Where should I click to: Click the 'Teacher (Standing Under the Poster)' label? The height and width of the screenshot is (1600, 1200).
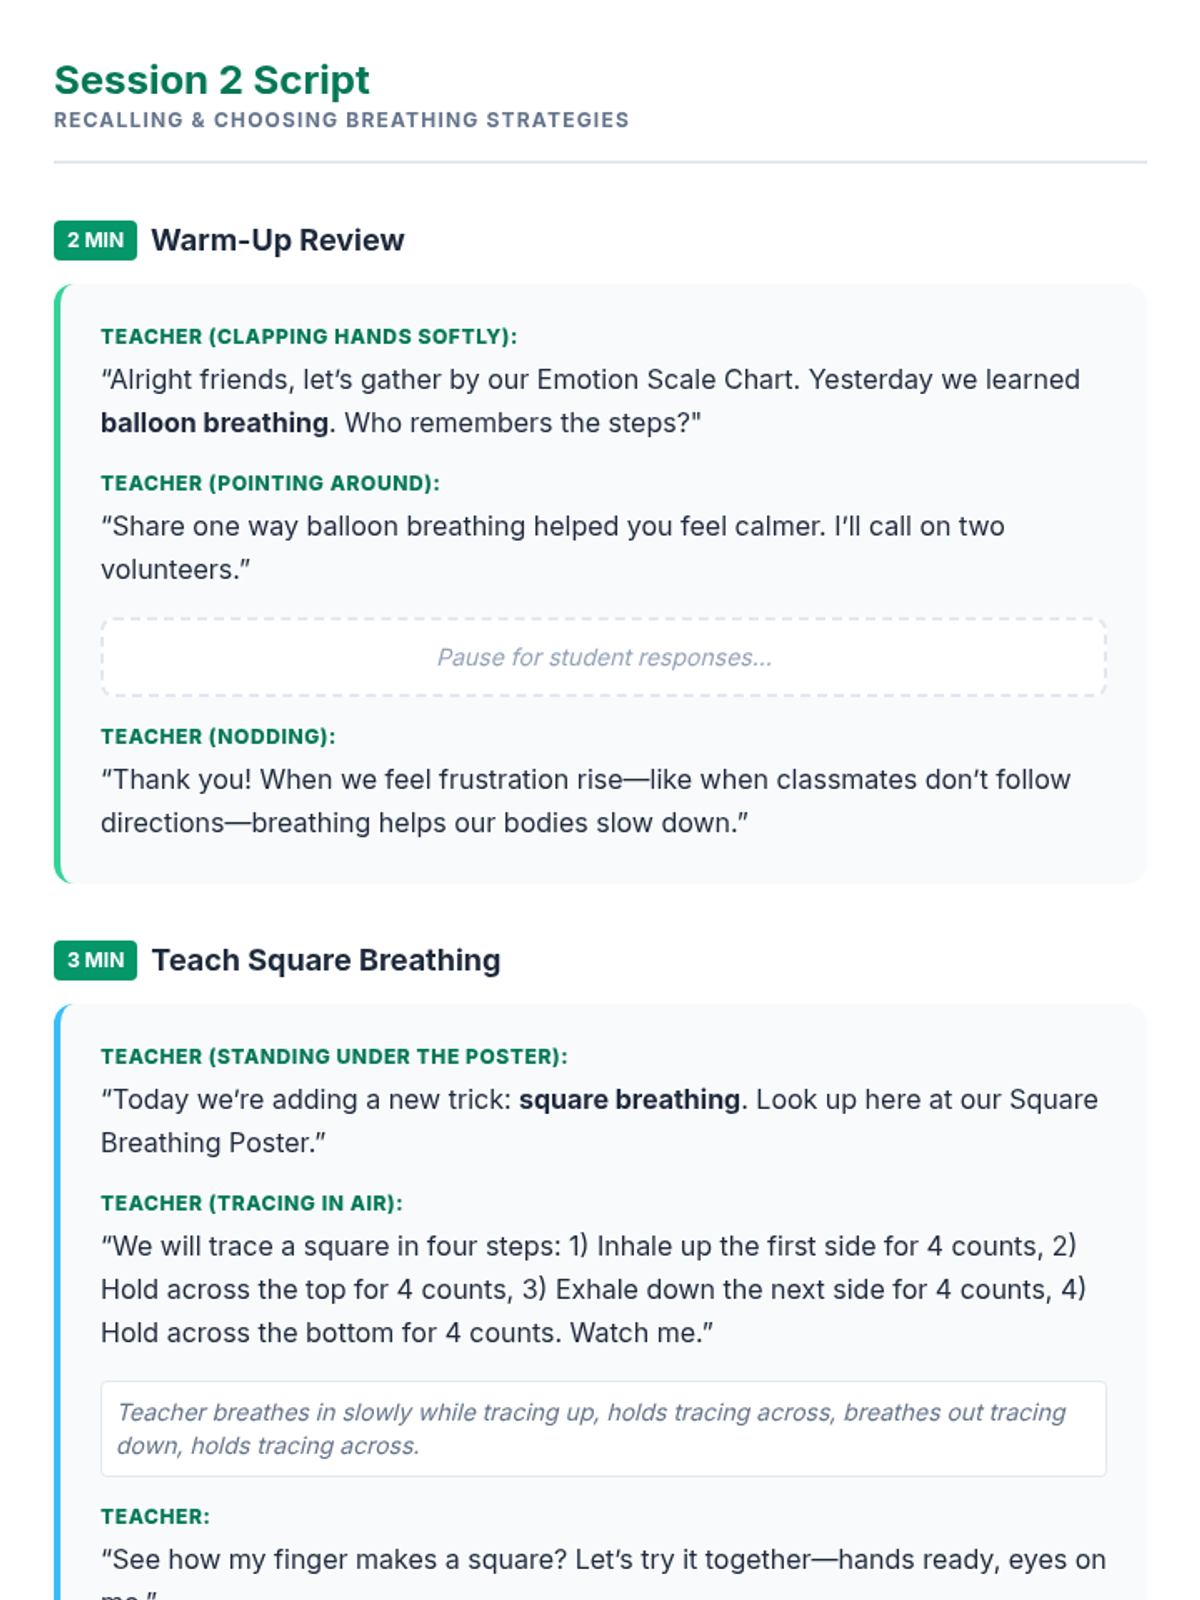[334, 1057]
